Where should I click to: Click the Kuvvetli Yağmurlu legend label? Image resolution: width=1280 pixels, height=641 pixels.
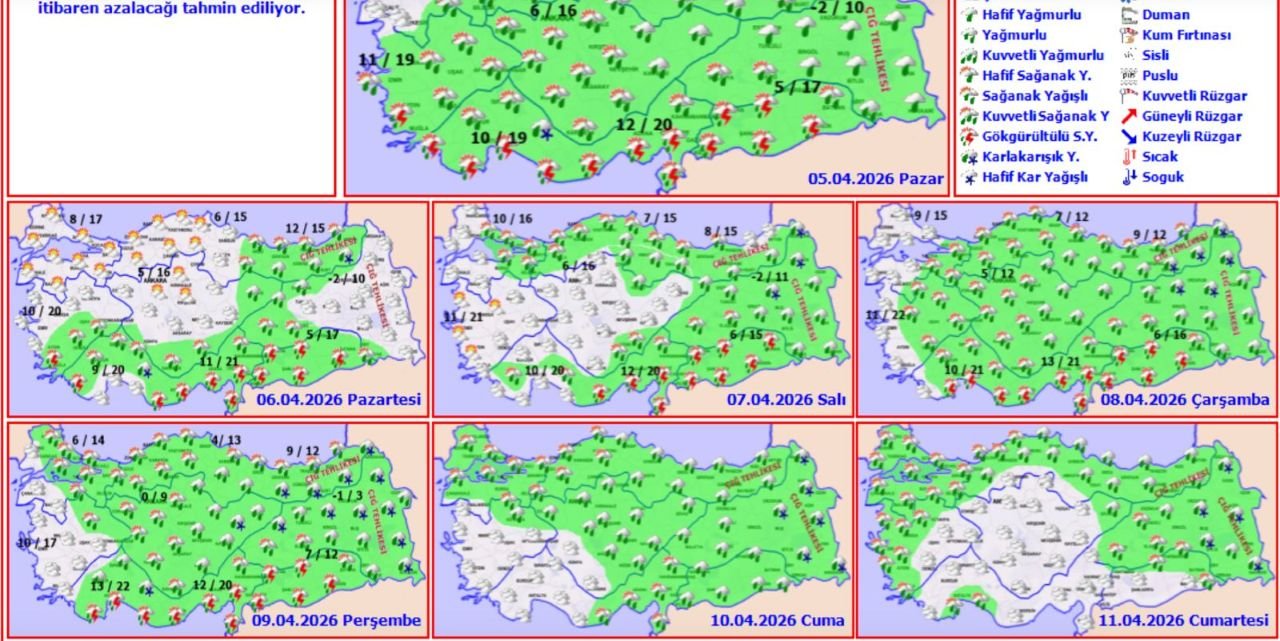(1043, 56)
